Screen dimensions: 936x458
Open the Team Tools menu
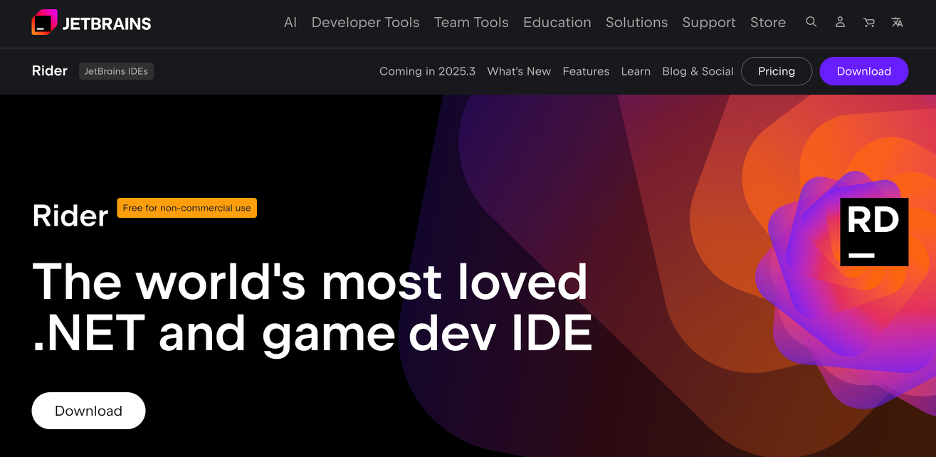pyautogui.click(x=471, y=23)
